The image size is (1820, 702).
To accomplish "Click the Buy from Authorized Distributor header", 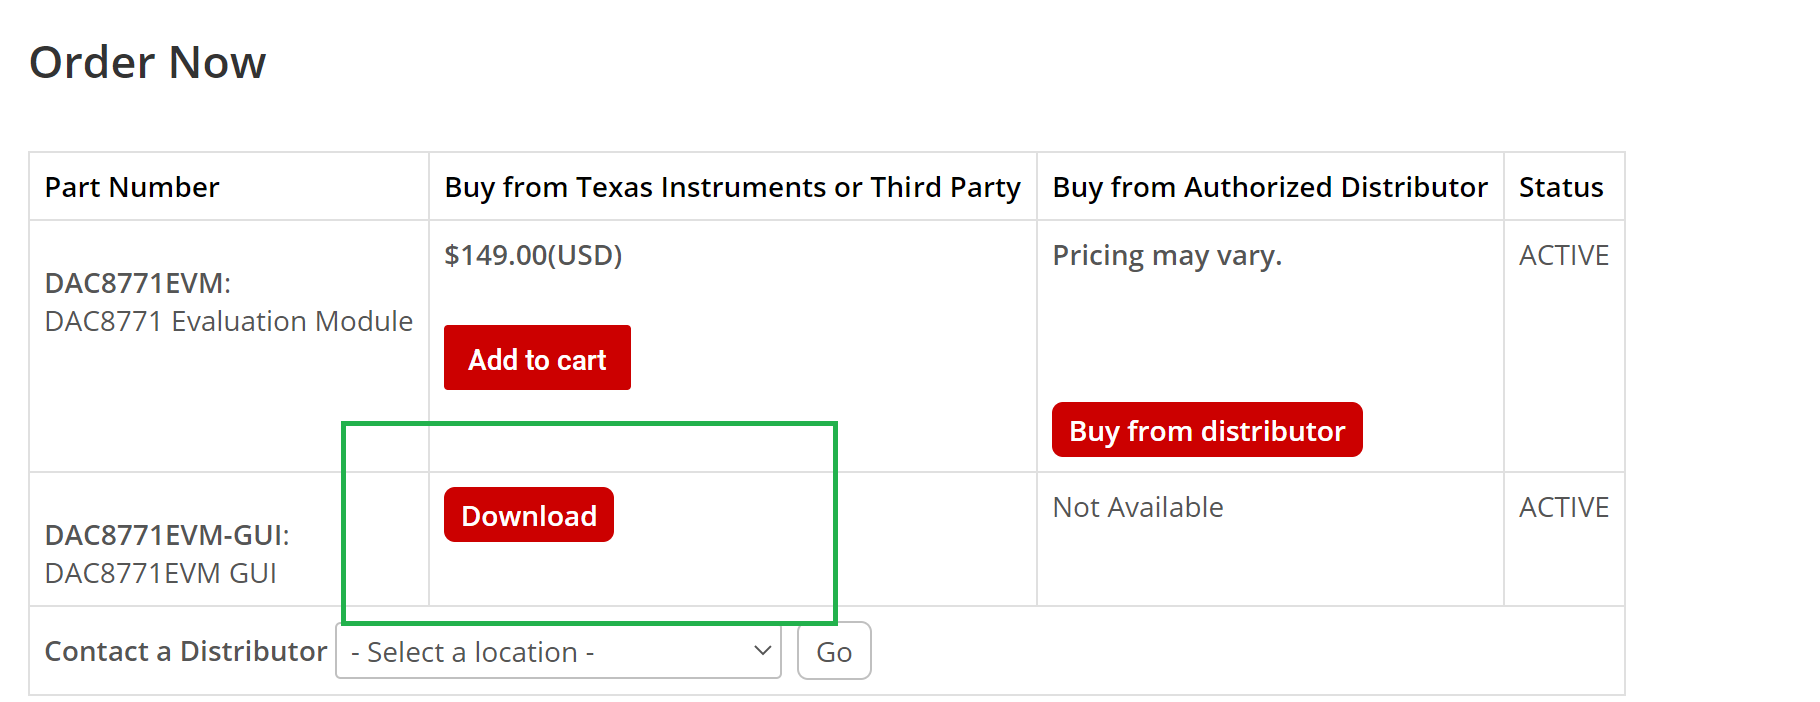I will tap(1269, 187).
